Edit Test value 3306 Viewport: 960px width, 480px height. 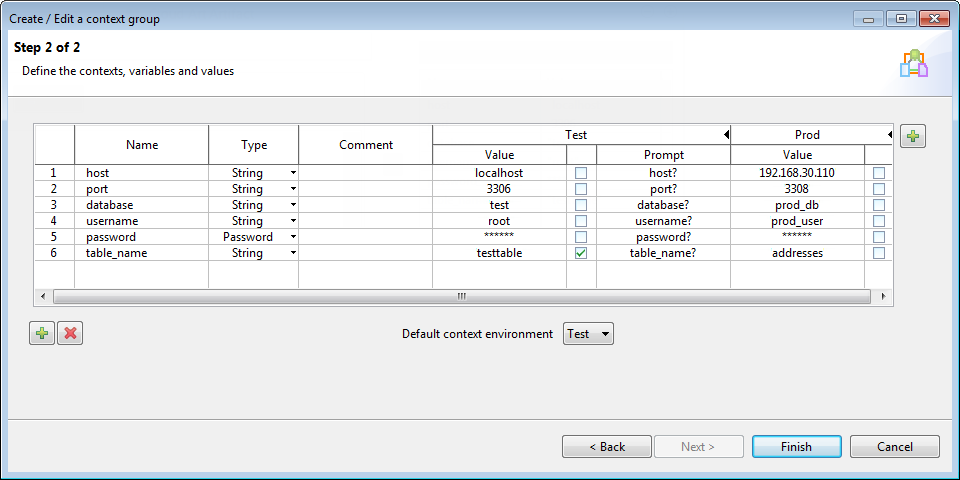click(x=500, y=189)
